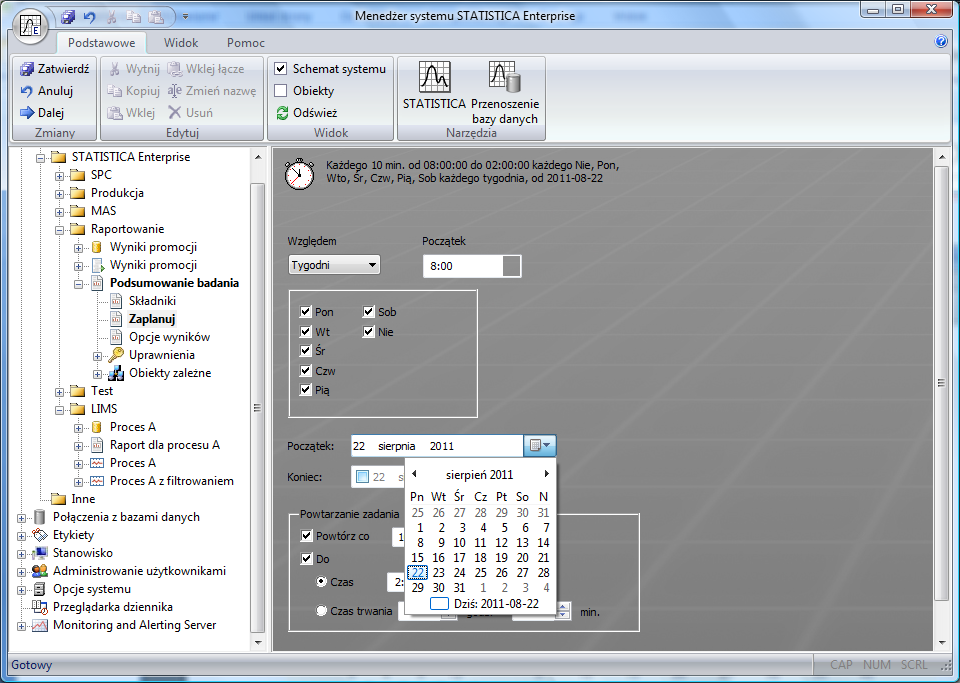The height and width of the screenshot is (683, 960).
Task: Click Monitoring and Alerting Server icon
Action: point(40,625)
